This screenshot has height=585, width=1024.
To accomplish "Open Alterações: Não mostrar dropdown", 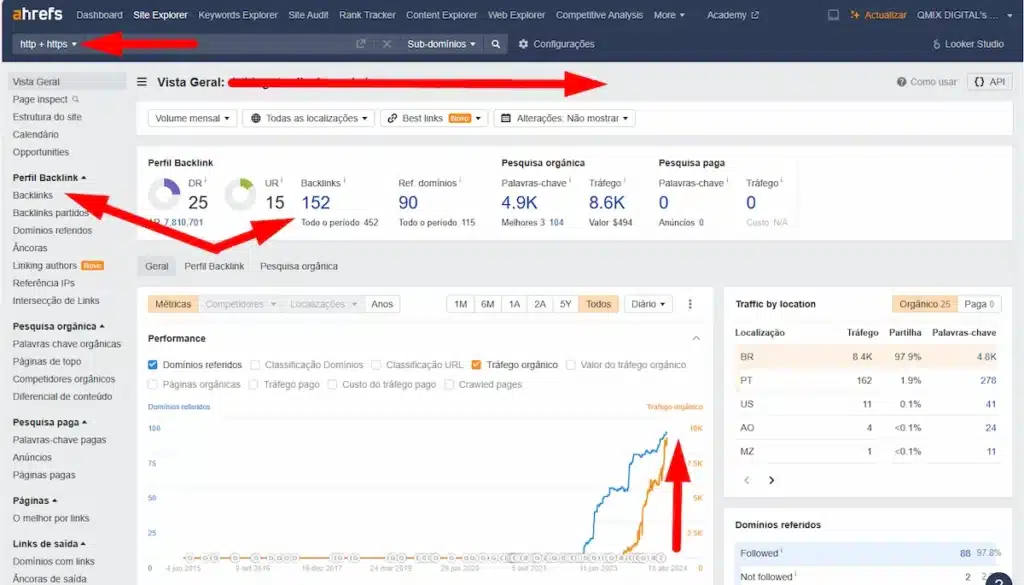I will (565, 118).
